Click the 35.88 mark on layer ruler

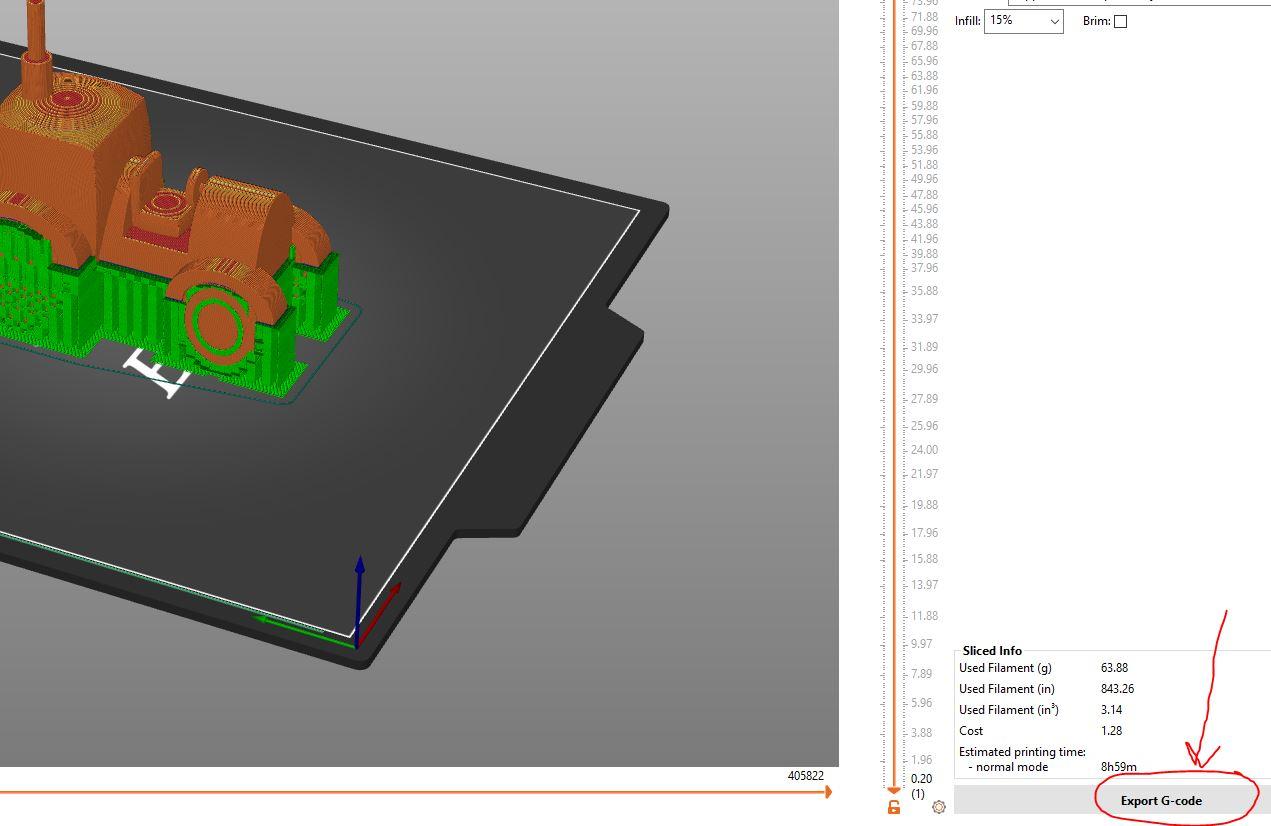924,291
